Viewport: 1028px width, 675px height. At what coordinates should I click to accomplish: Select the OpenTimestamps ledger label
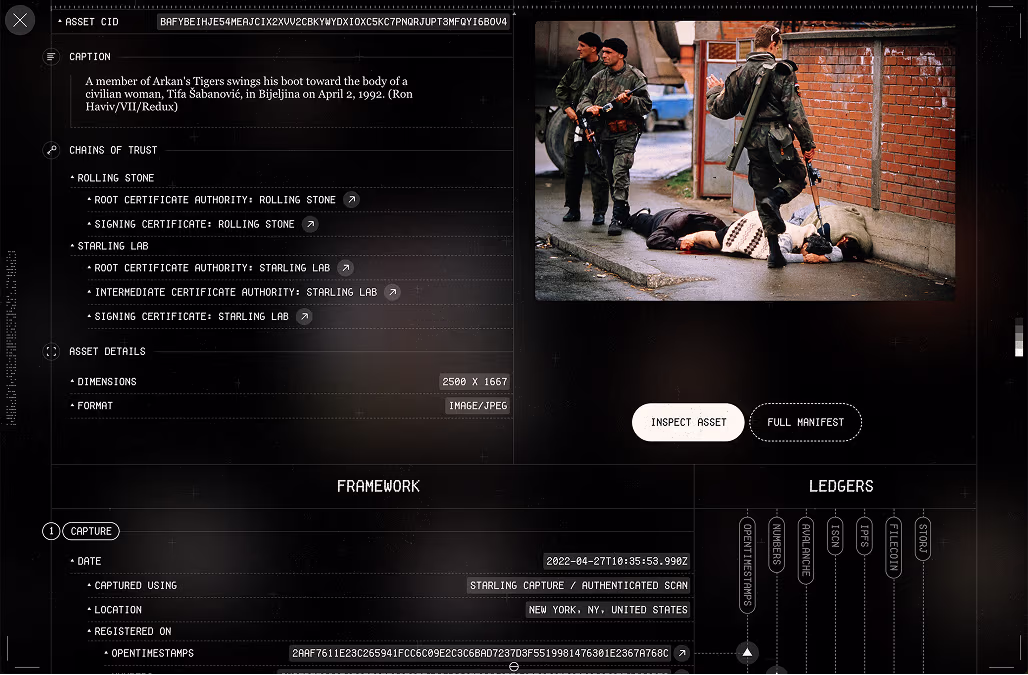click(747, 566)
